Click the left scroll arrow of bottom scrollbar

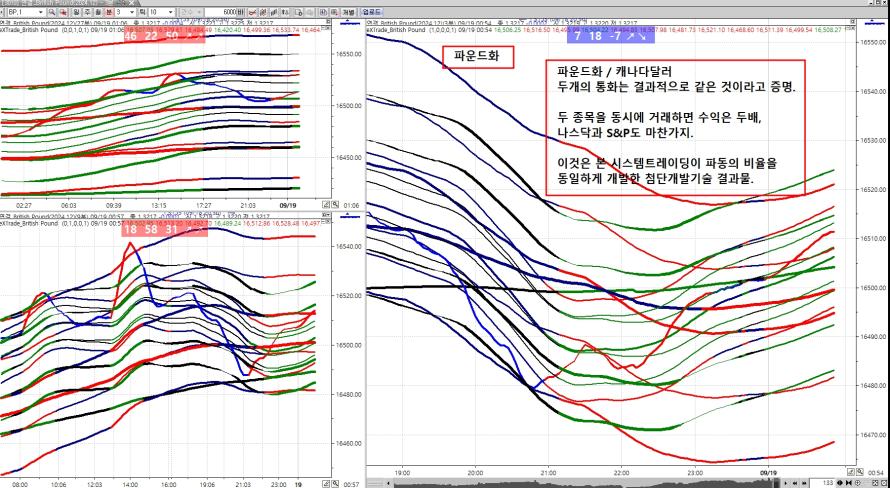click(388, 483)
